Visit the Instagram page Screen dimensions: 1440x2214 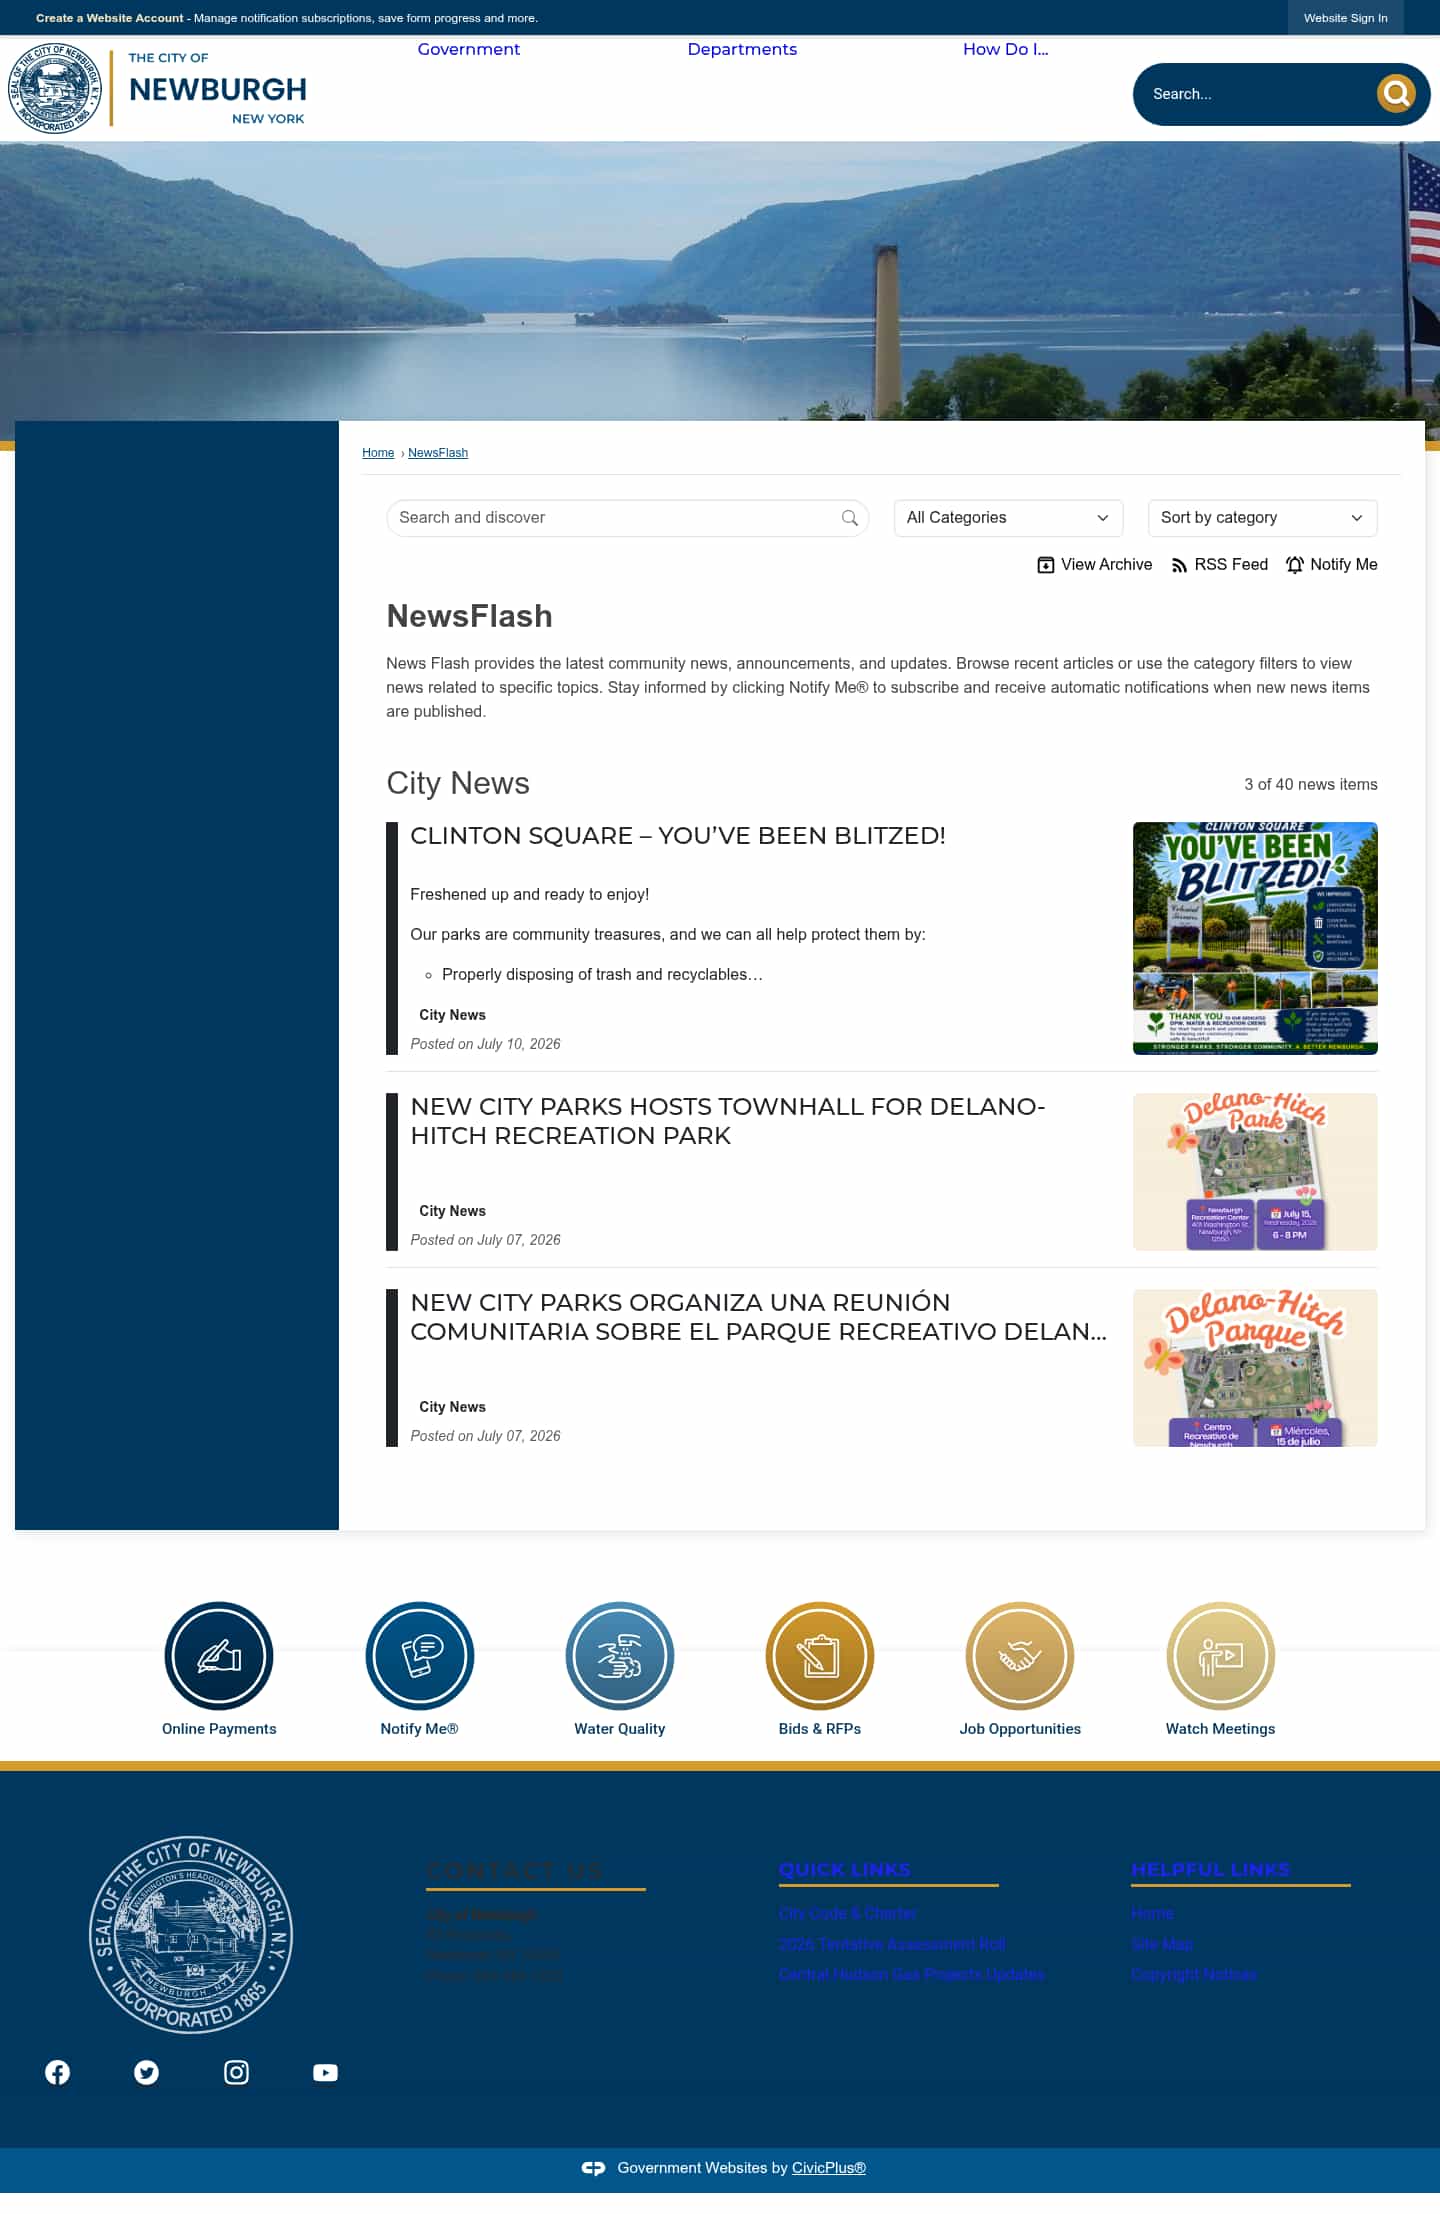236,2072
